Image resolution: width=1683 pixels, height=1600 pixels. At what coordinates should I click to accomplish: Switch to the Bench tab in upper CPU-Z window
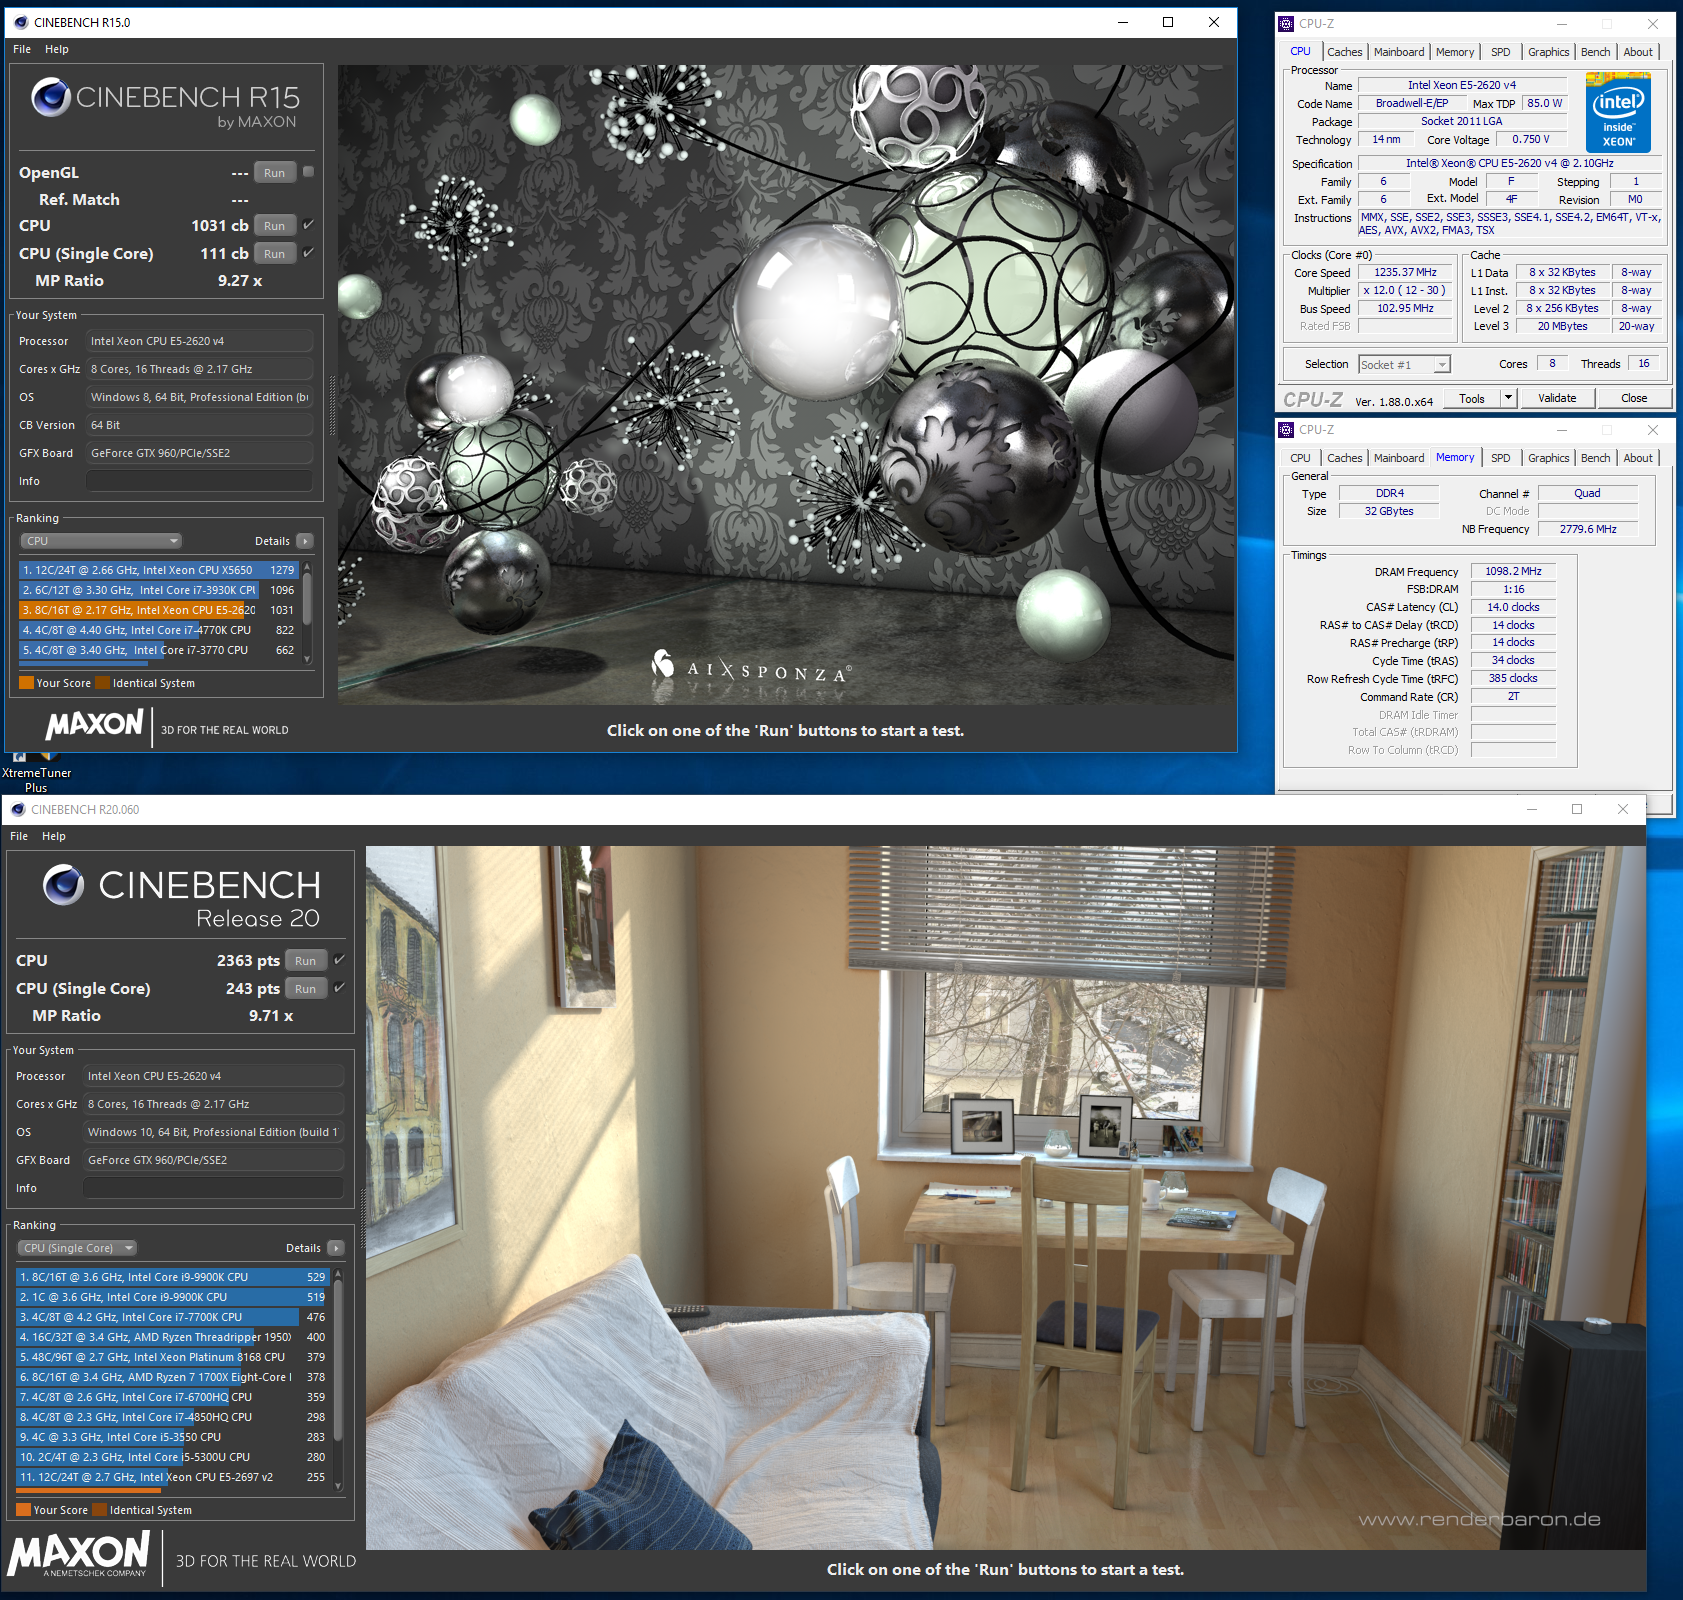pos(1596,52)
